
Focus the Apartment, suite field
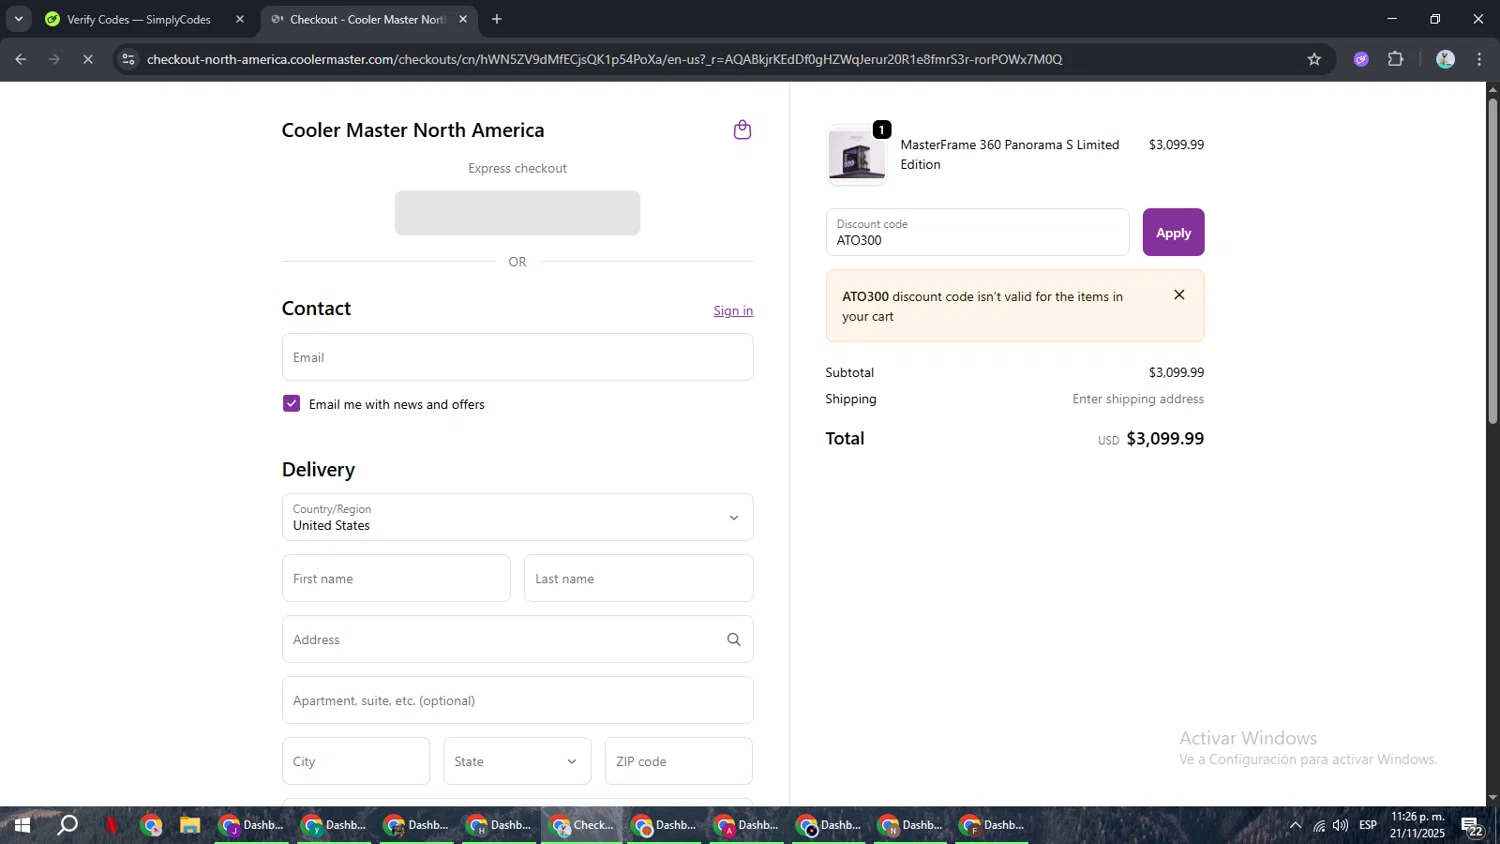(x=517, y=700)
